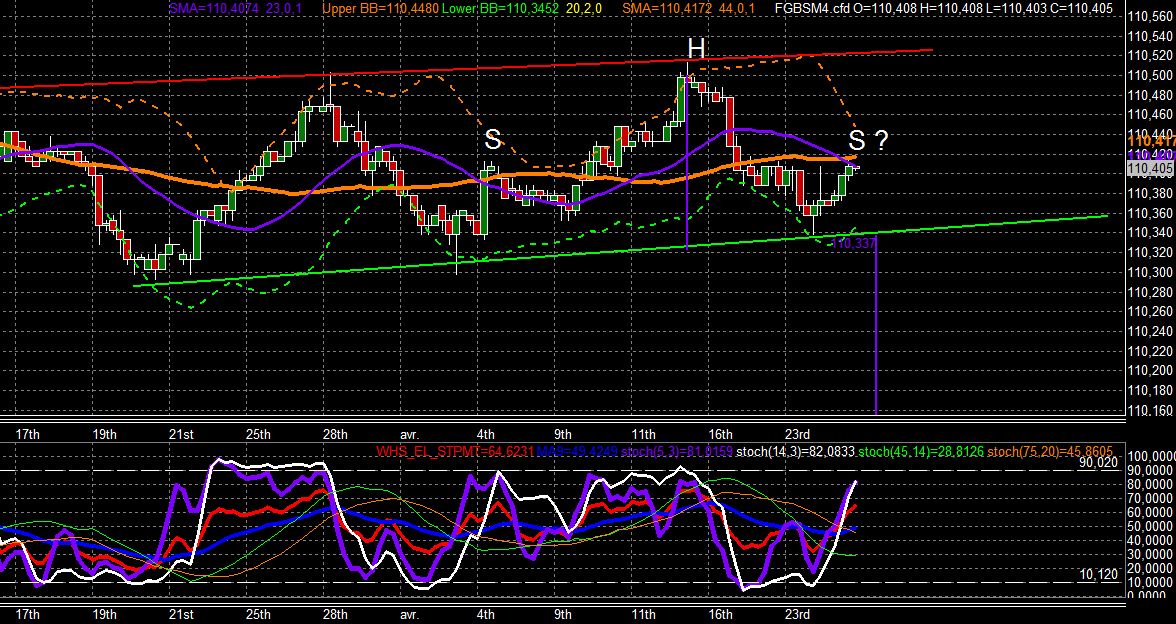The height and width of the screenshot is (624, 1176).
Task: Click the 110,480 price axis label
Action: click(x=1150, y=94)
